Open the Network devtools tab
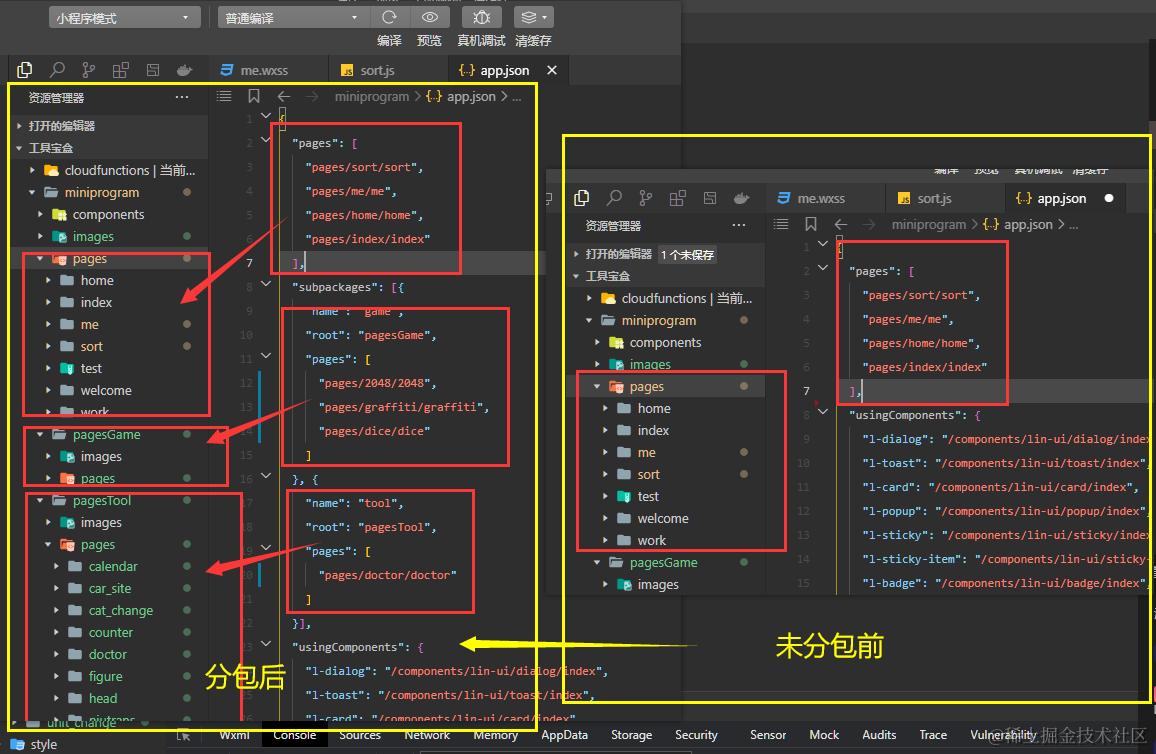This screenshot has height=754, width=1156. [x=427, y=735]
